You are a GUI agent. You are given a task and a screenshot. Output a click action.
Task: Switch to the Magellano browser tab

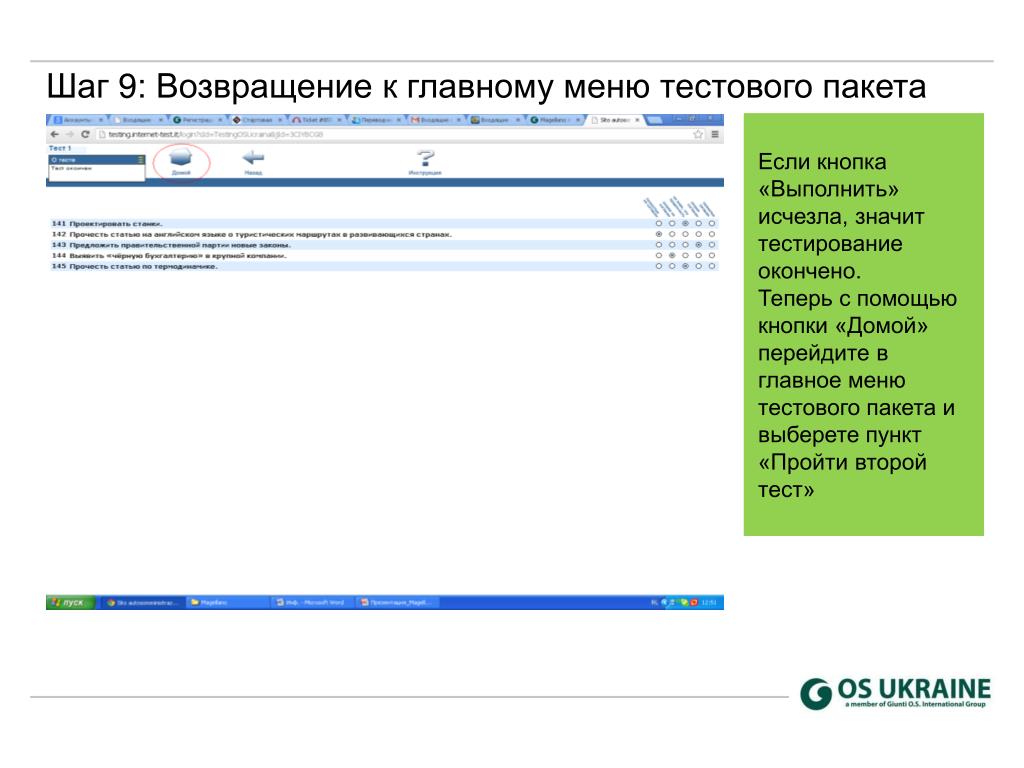click(556, 120)
